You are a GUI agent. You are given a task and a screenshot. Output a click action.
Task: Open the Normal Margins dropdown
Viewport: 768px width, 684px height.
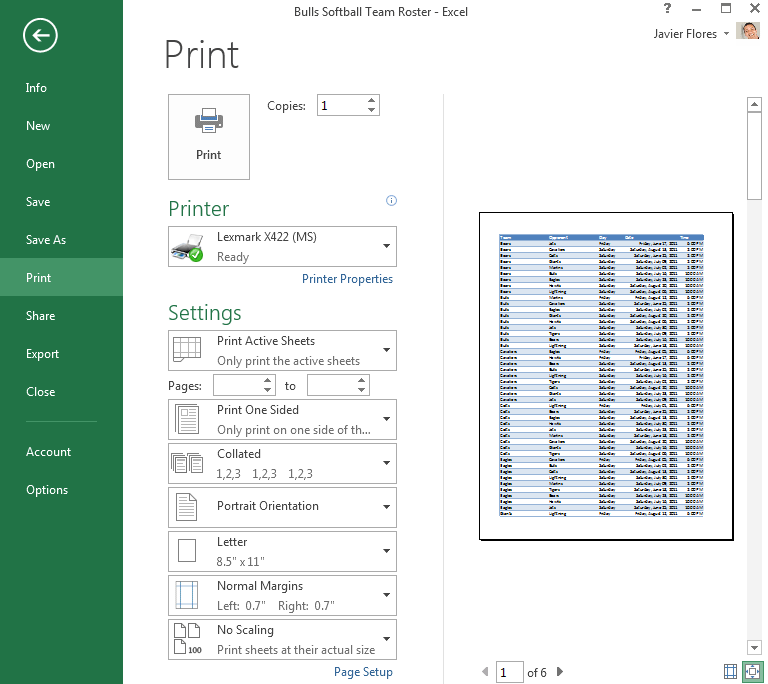[283, 595]
